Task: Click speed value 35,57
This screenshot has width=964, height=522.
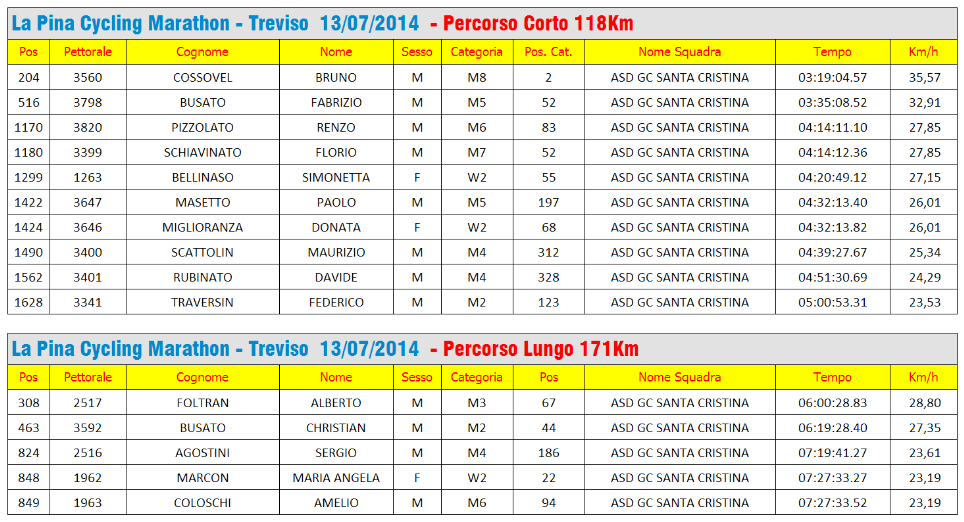Action: coord(925,77)
